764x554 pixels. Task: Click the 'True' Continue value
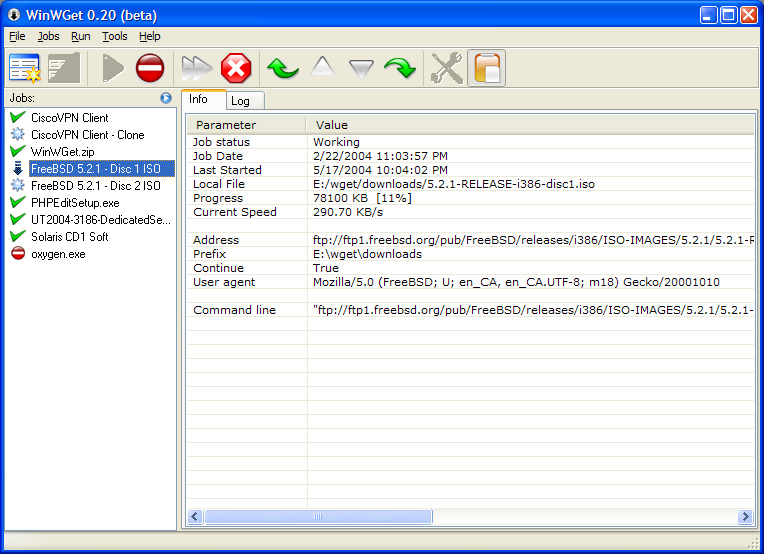click(x=326, y=268)
